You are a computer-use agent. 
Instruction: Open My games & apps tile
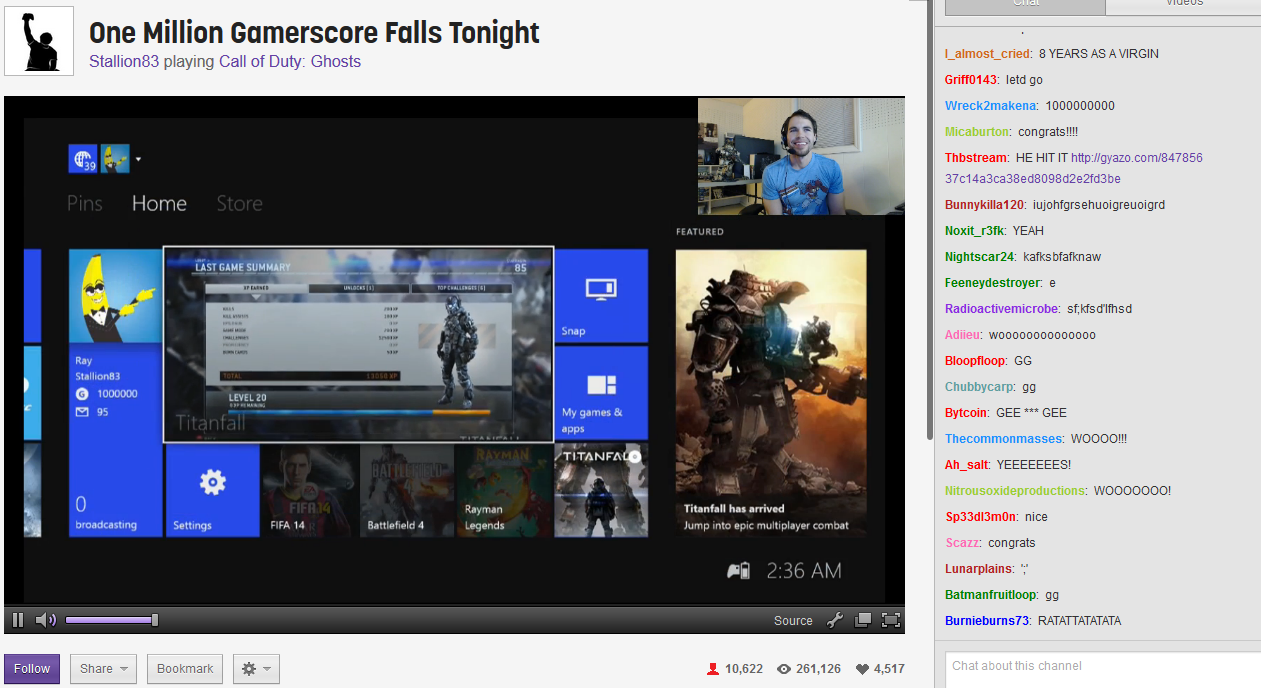[601, 393]
